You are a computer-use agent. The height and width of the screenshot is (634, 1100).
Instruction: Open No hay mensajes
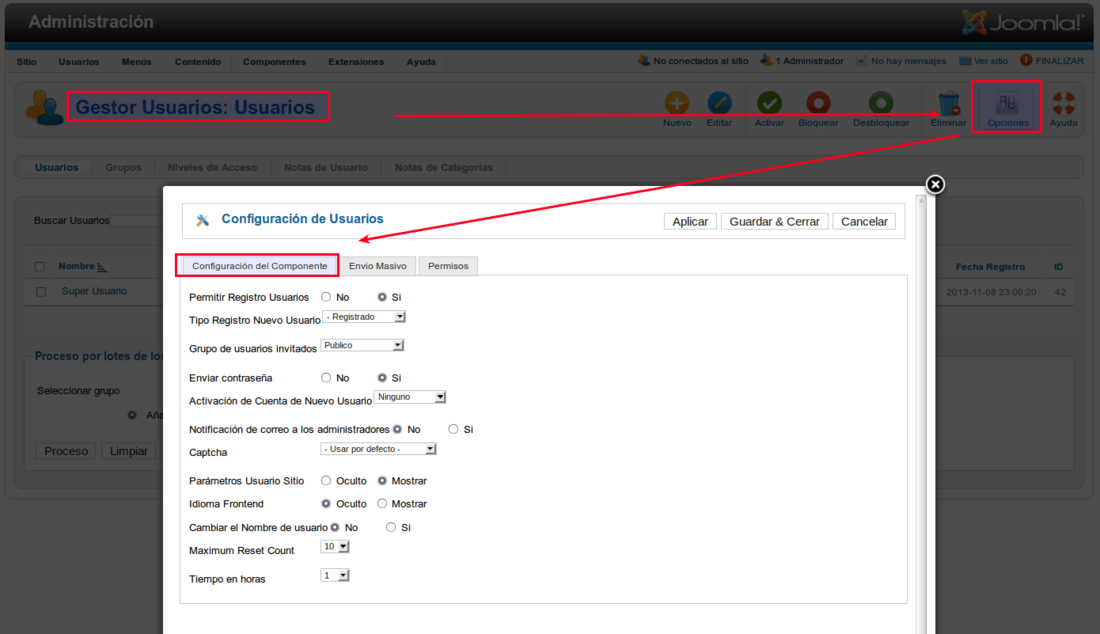[x=908, y=61]
